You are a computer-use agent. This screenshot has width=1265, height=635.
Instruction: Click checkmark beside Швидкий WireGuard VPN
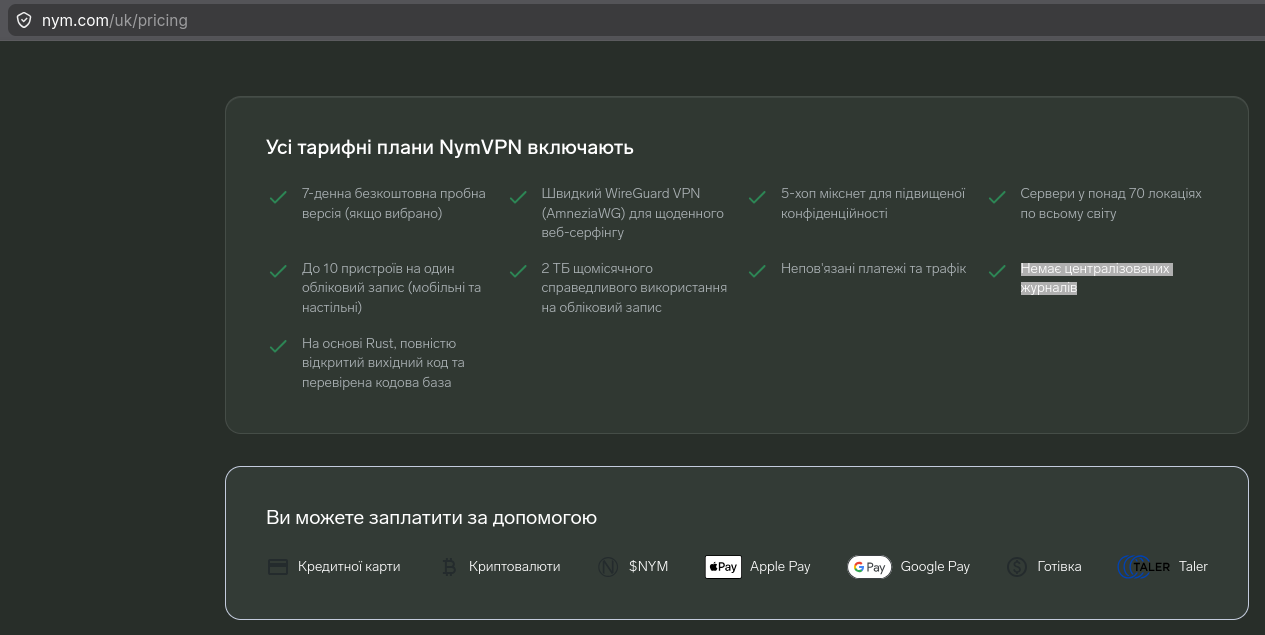(518, 197)
